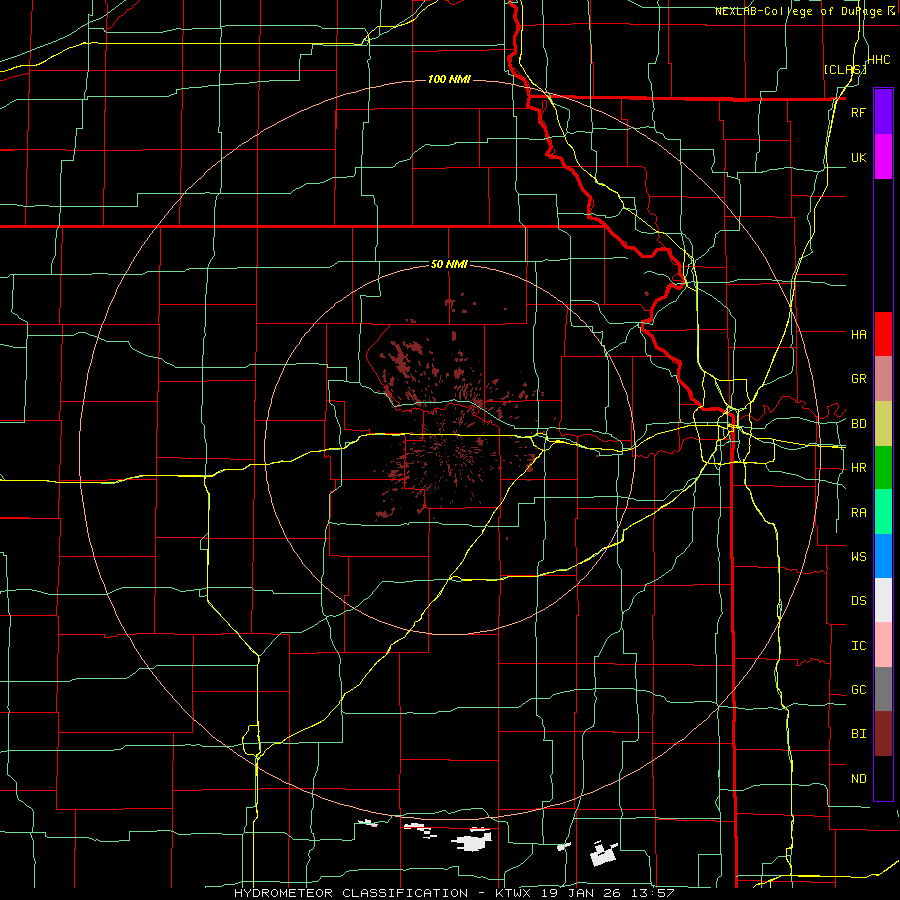Click the "HYDROMETEOR CLASSIFICATION" caption text
The image size is (900, 900).
(351, 893)
